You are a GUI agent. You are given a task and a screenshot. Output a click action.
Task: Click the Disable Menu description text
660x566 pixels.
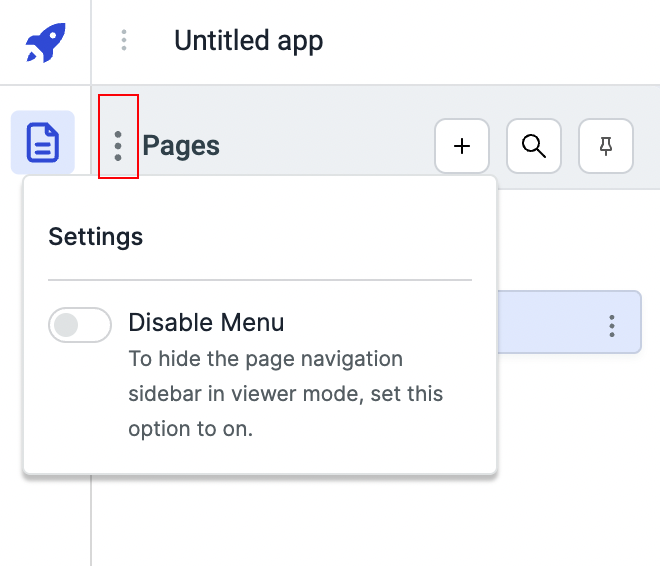click(x=285, y=394)
